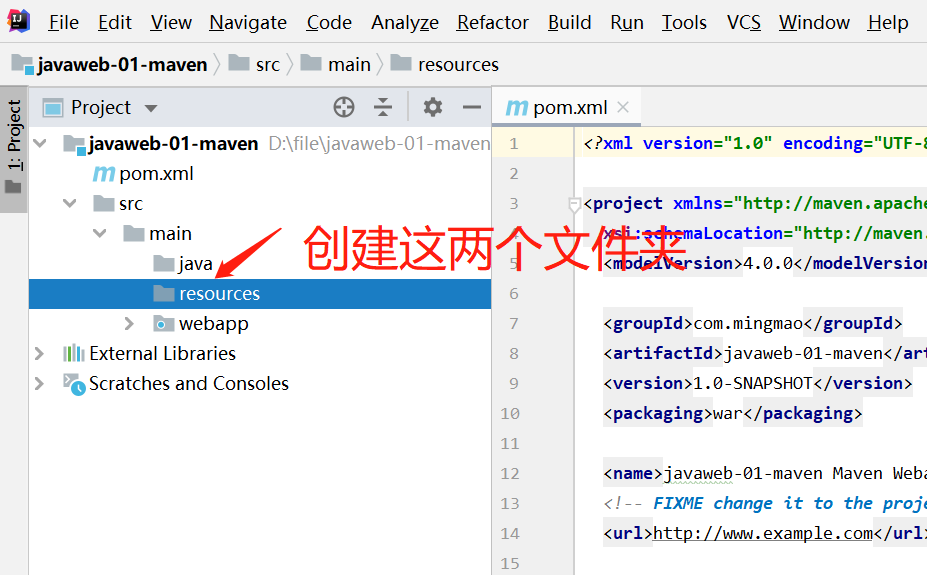Click the Project view icon in panel header

pyautogui.click(x=53, y=108)
